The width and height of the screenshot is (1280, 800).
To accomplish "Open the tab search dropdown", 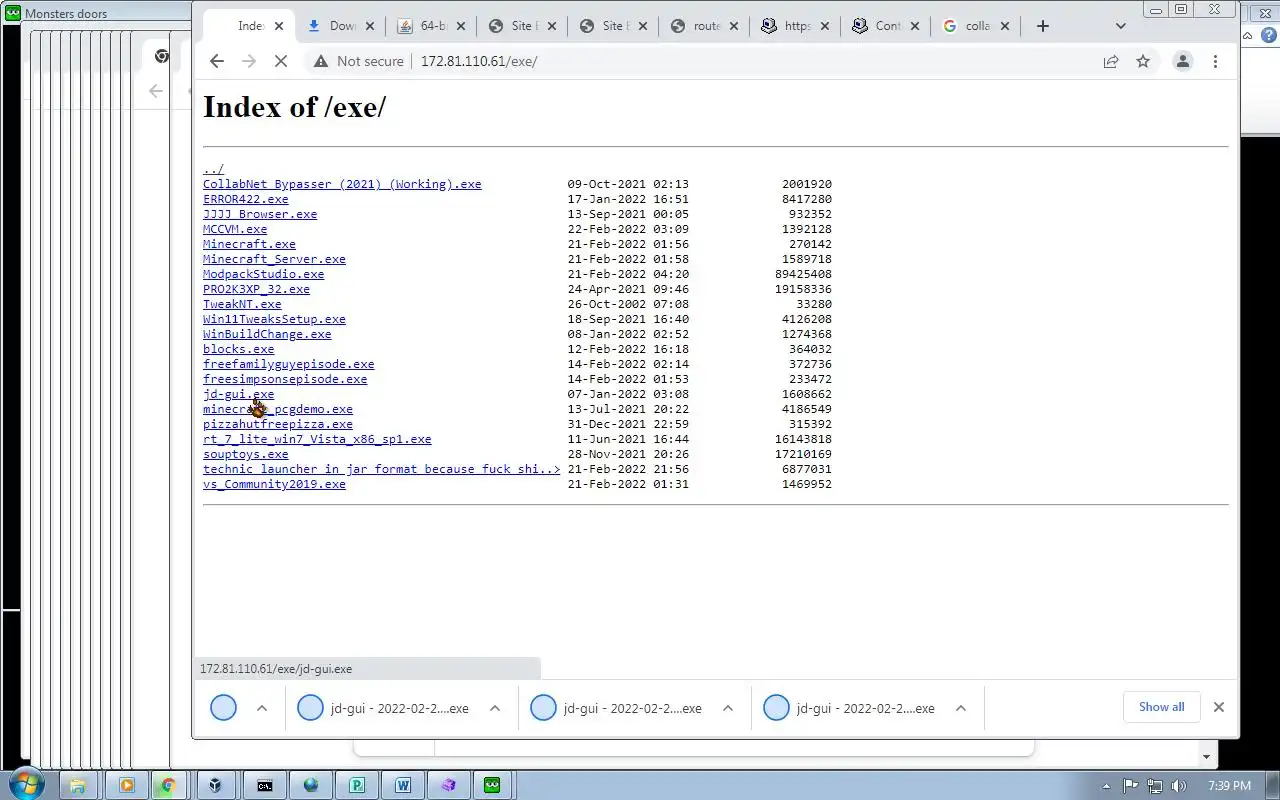I will coord(1120,26).
